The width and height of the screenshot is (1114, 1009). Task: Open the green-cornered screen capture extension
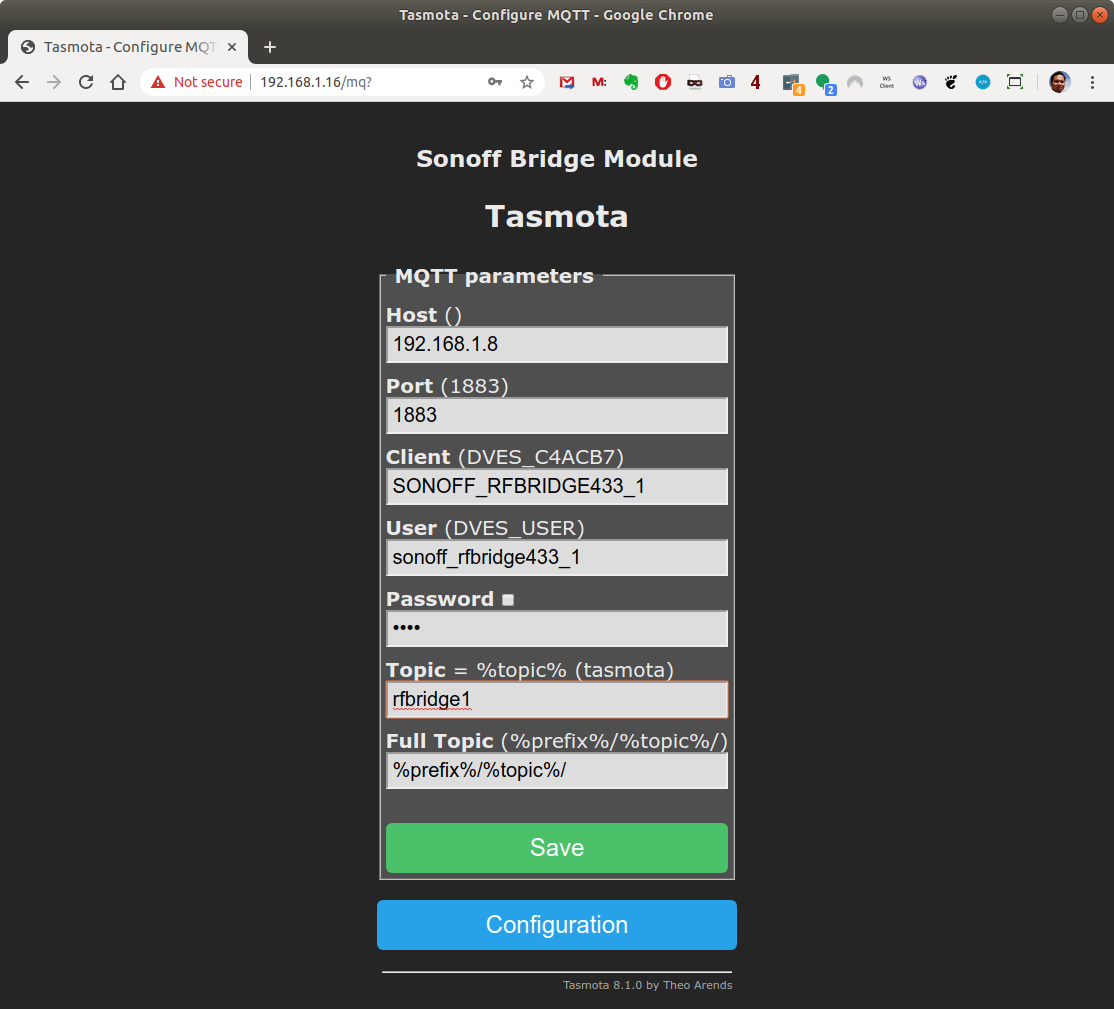pyautogui.click(x=1015, y=82)
